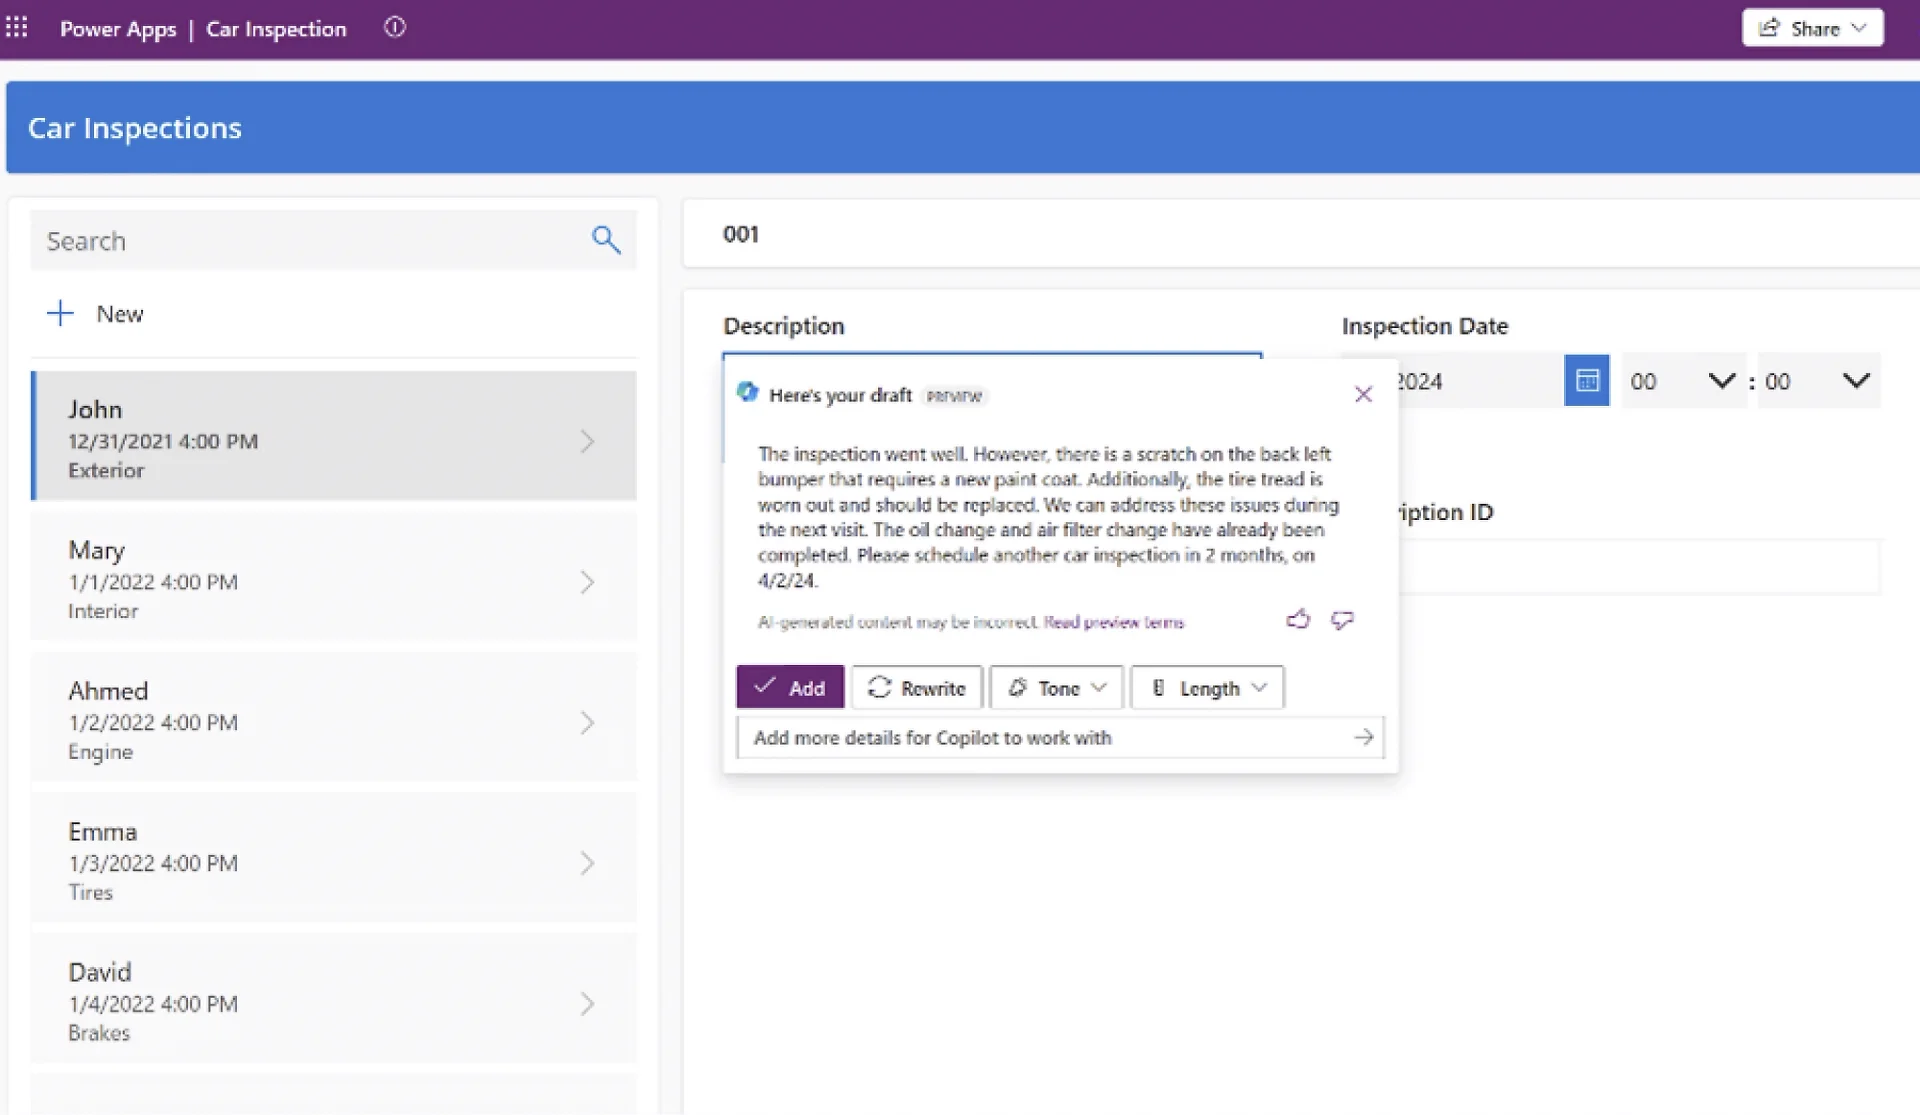
Task: Focus the Search input field
Action: click(x=333, y=240)
